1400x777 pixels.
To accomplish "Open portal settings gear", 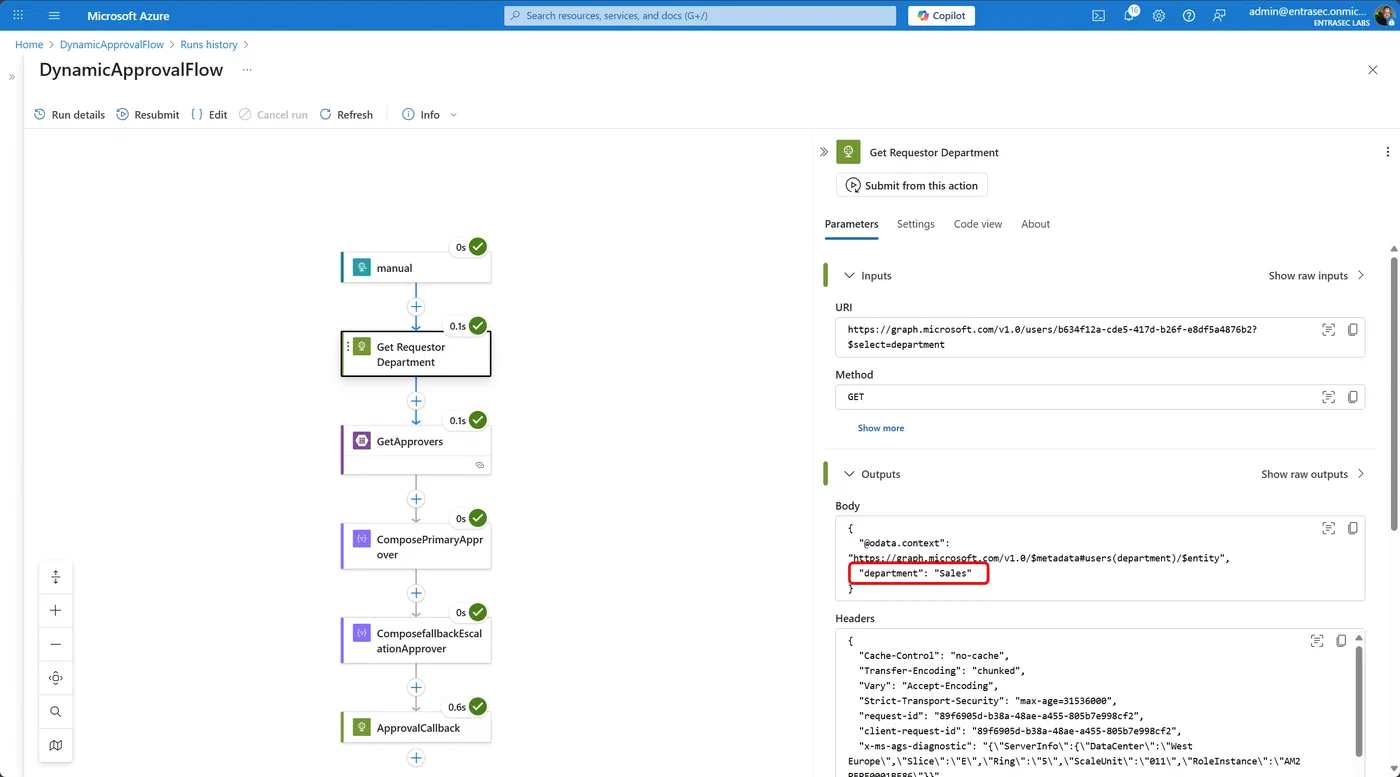I will click(1159, 15).
